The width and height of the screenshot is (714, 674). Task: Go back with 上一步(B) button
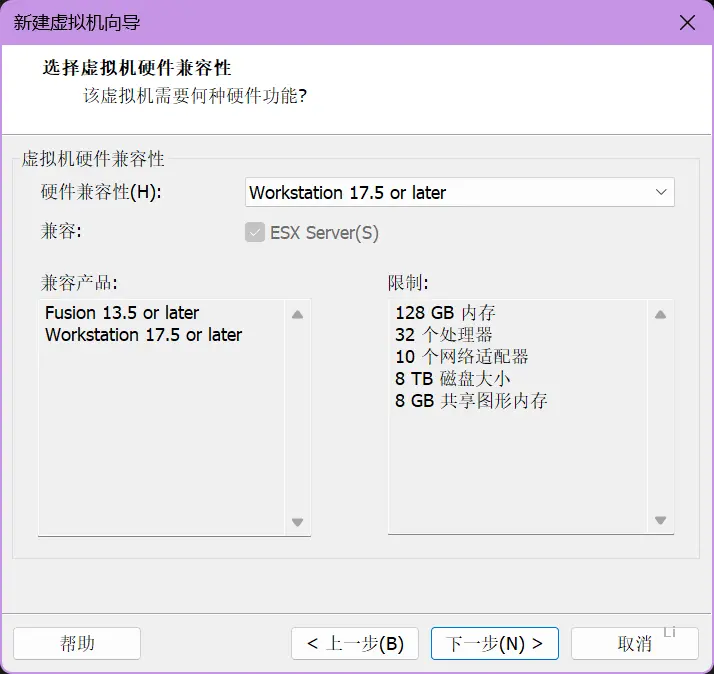pos(355,643)
